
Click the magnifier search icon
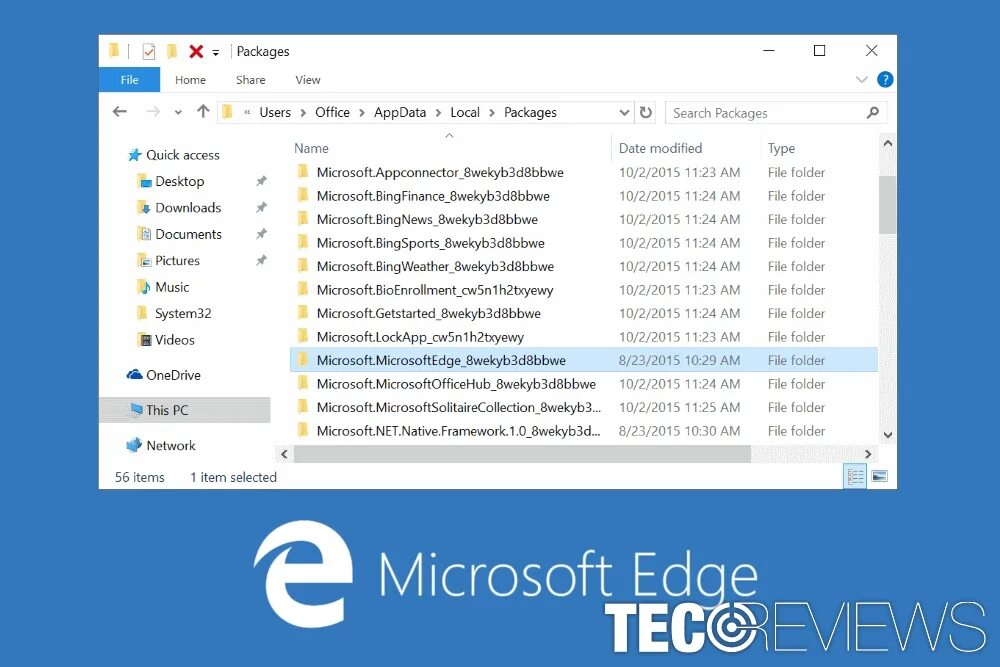click(x=872, y=113)
